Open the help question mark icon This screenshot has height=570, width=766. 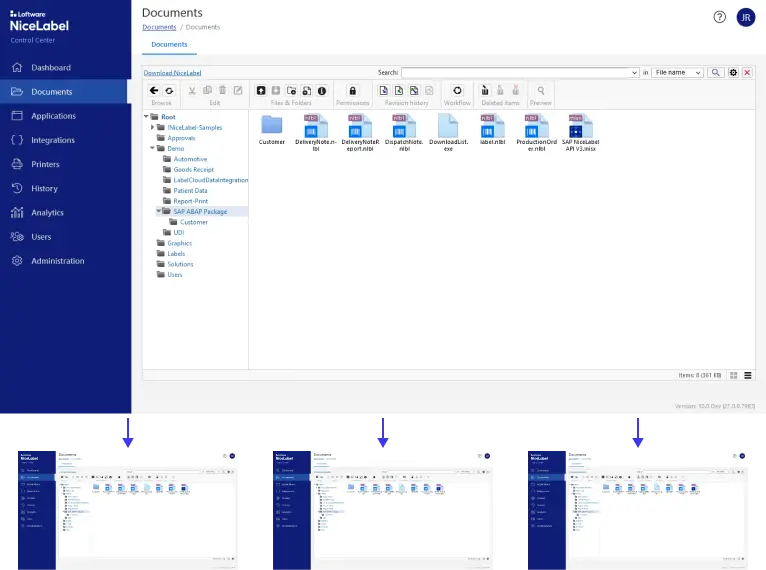(x=720, y=17)
